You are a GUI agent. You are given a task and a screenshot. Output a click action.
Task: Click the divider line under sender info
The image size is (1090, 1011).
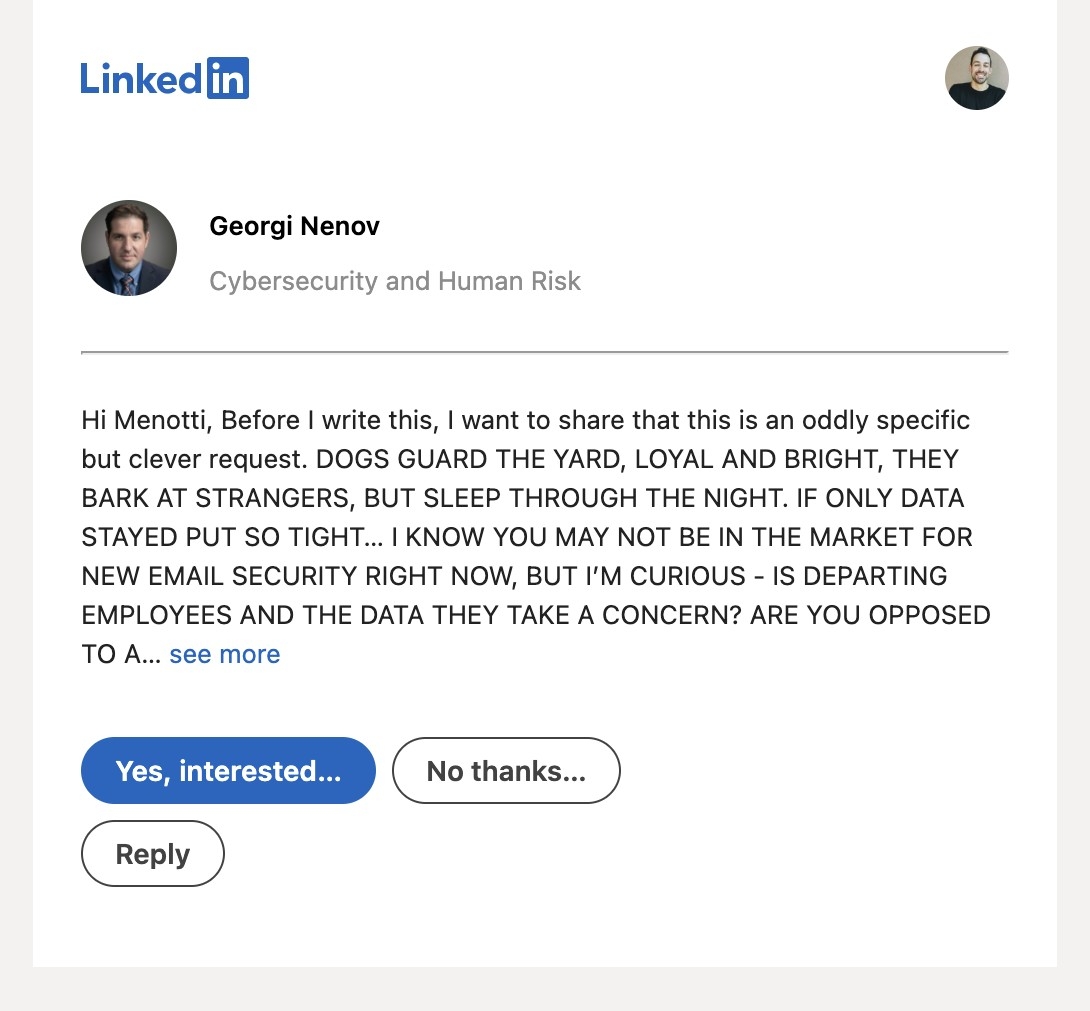(x=544, y=352)
